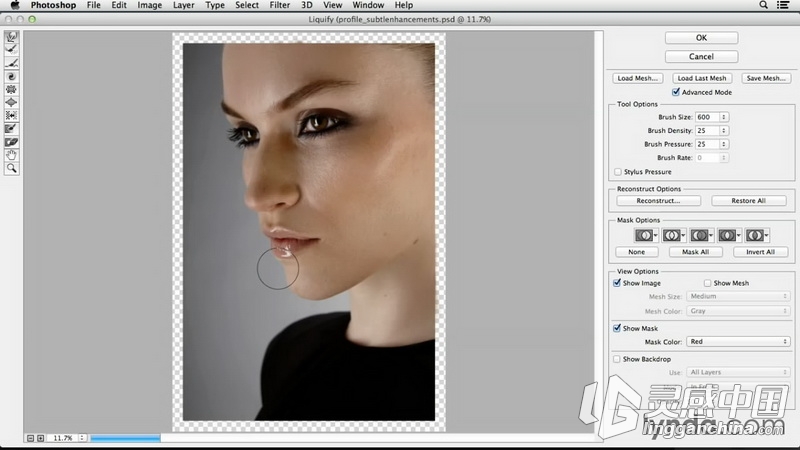Open the Subtract from Selection mask option

click(x=702, y=235)
